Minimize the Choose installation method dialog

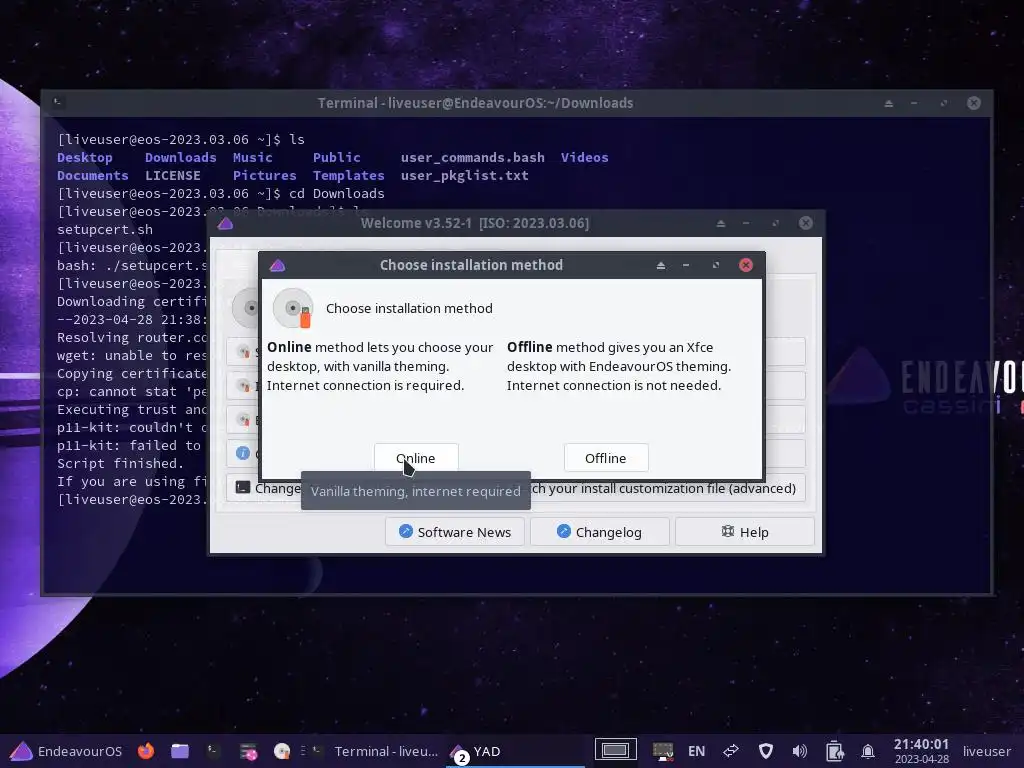pos(686,265)
